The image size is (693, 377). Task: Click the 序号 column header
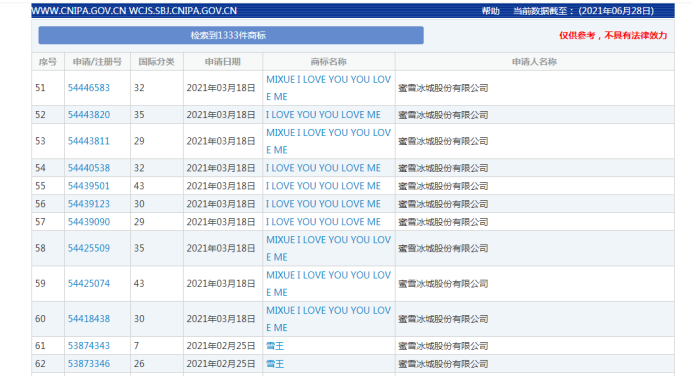(x=48, y=62)
